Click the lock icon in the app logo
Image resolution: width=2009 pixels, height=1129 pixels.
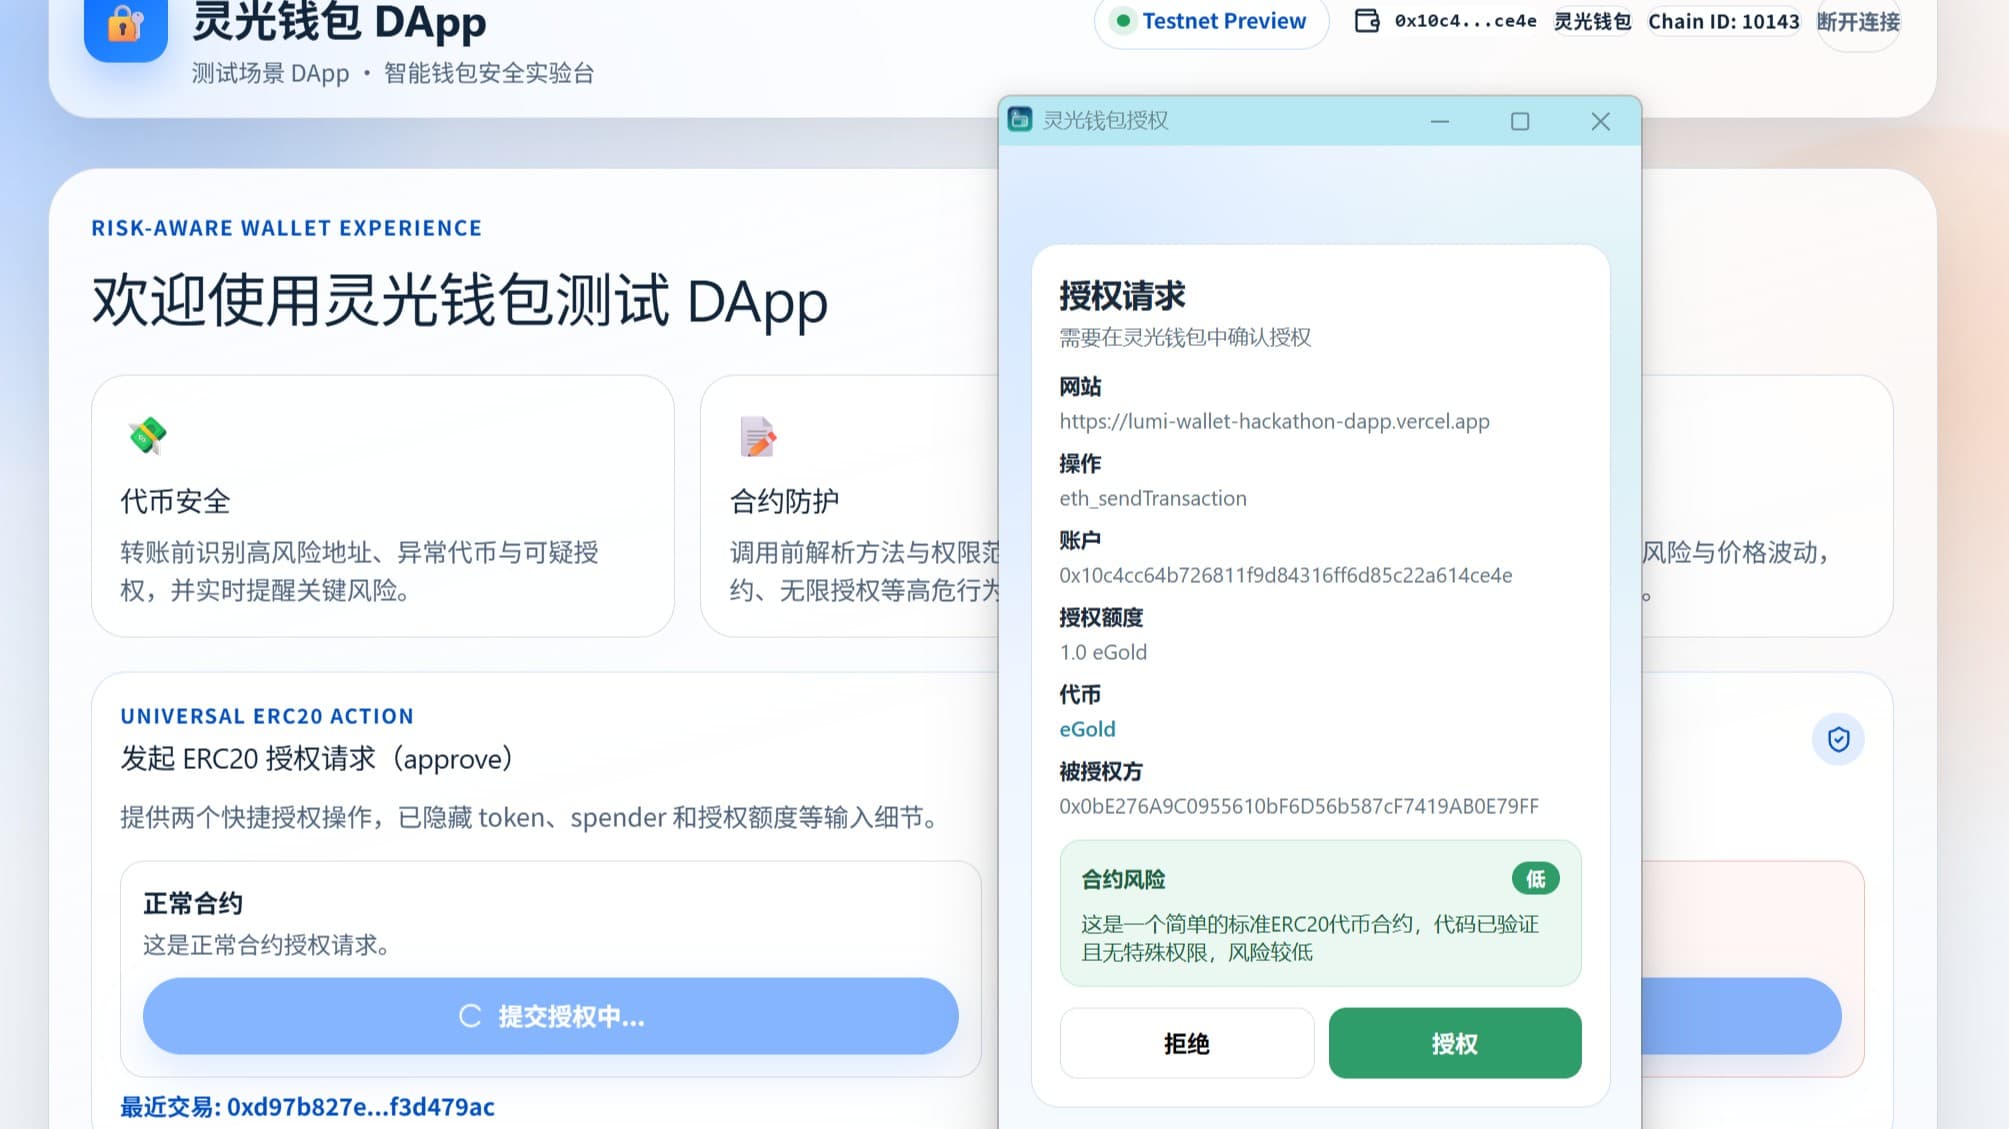pyautogui.click(x=124, y=27)
